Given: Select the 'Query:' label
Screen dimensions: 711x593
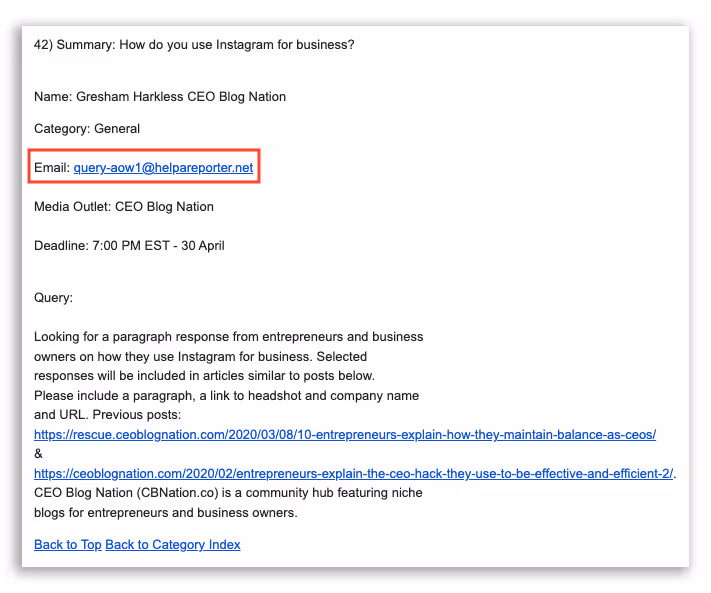Looking at the screenshot, I should pos(54,298).
